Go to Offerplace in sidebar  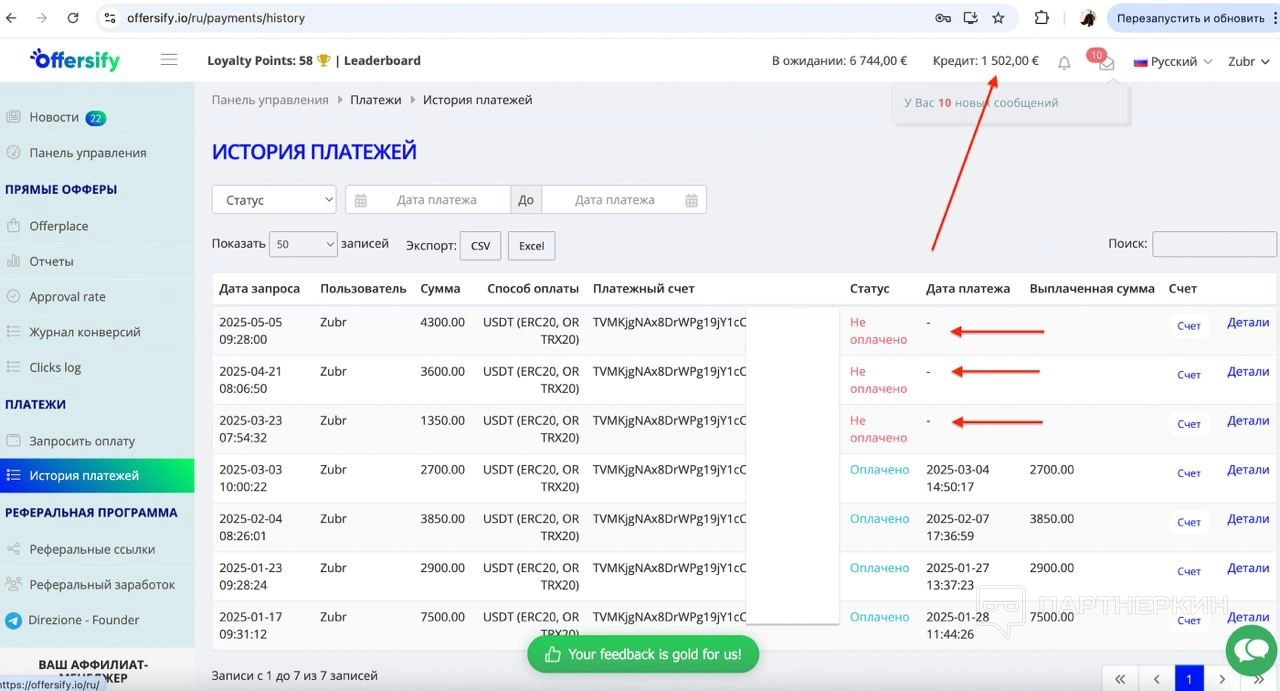pos(59,226)
